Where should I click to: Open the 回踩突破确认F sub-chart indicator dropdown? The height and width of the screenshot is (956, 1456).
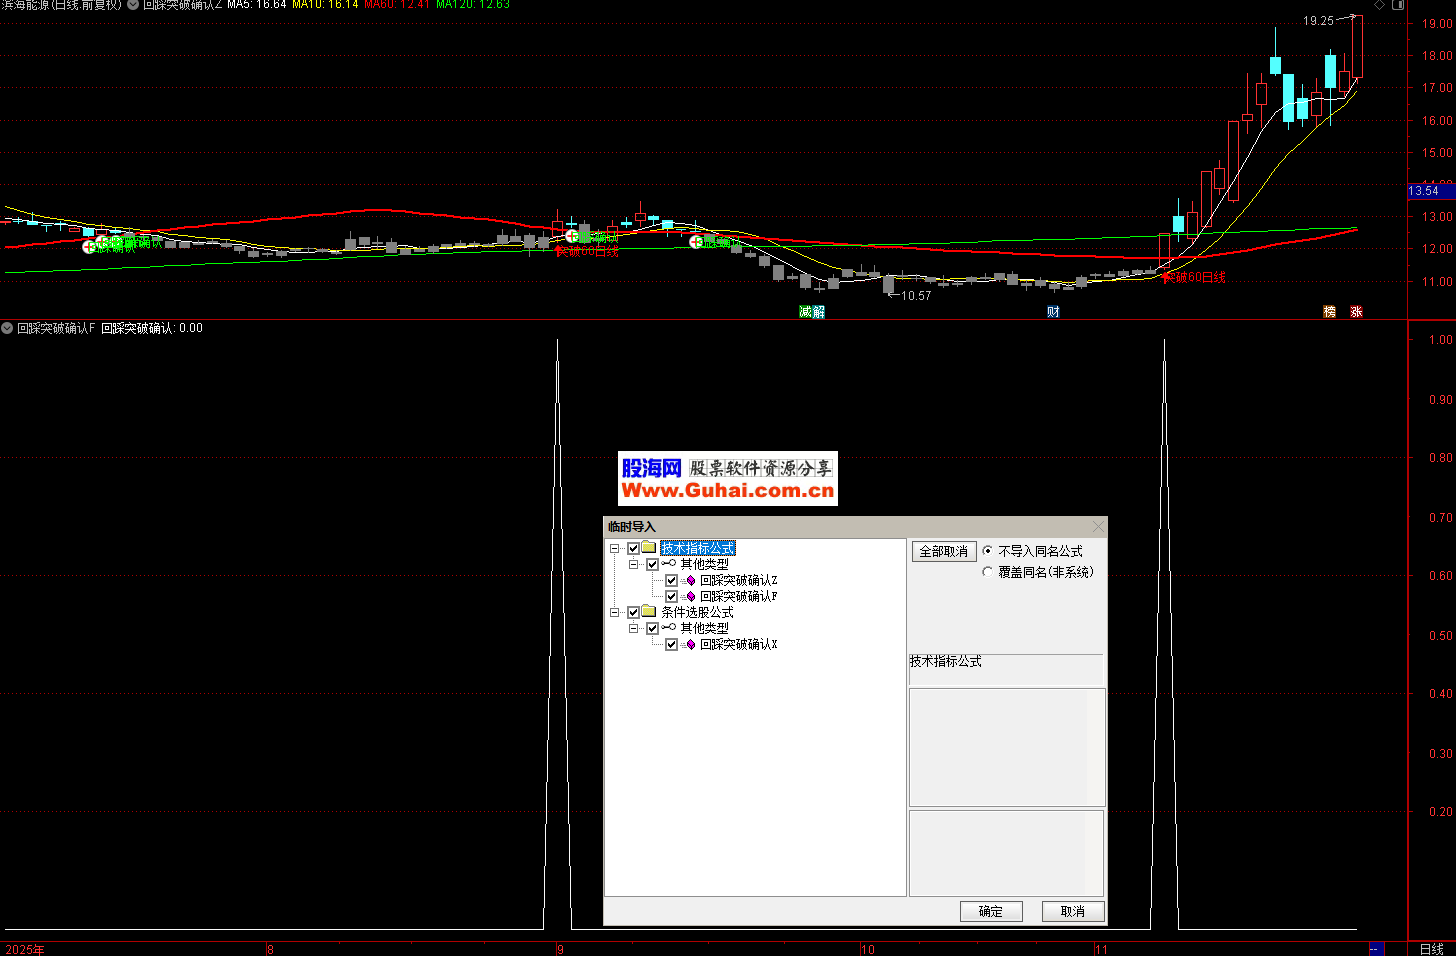coord(7,328)
